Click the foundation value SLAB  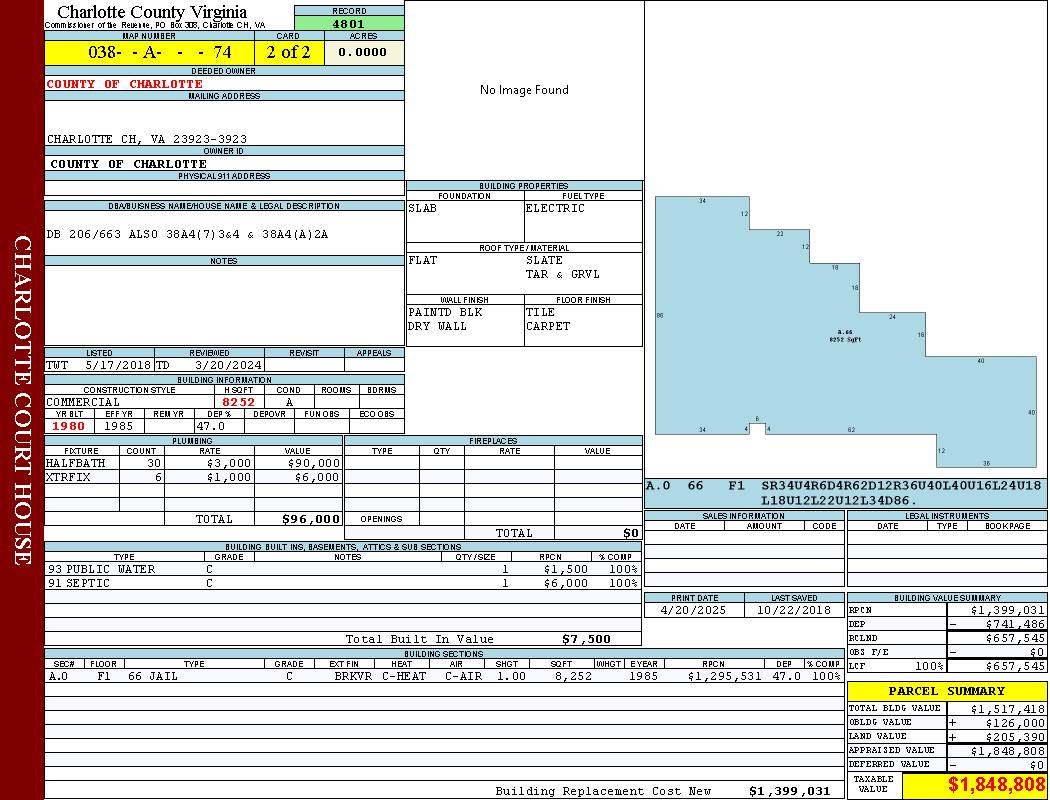point(423,208)
